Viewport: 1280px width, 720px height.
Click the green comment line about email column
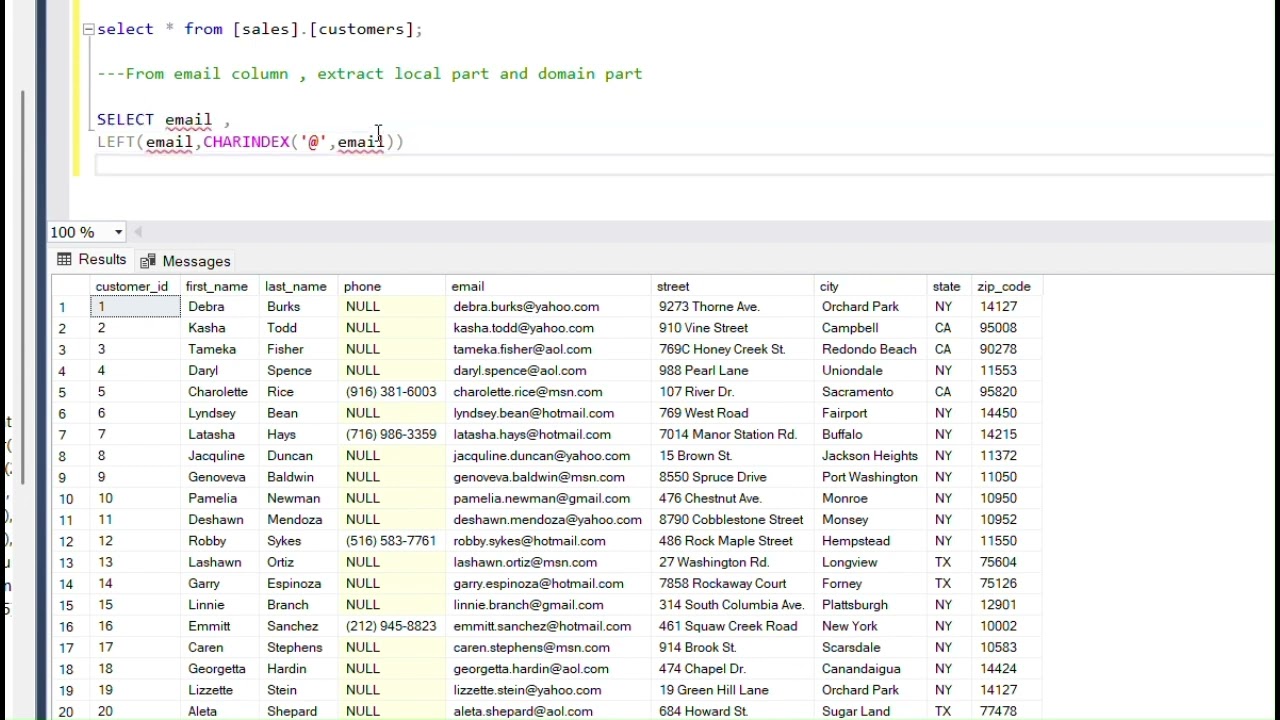pos(370,74)
